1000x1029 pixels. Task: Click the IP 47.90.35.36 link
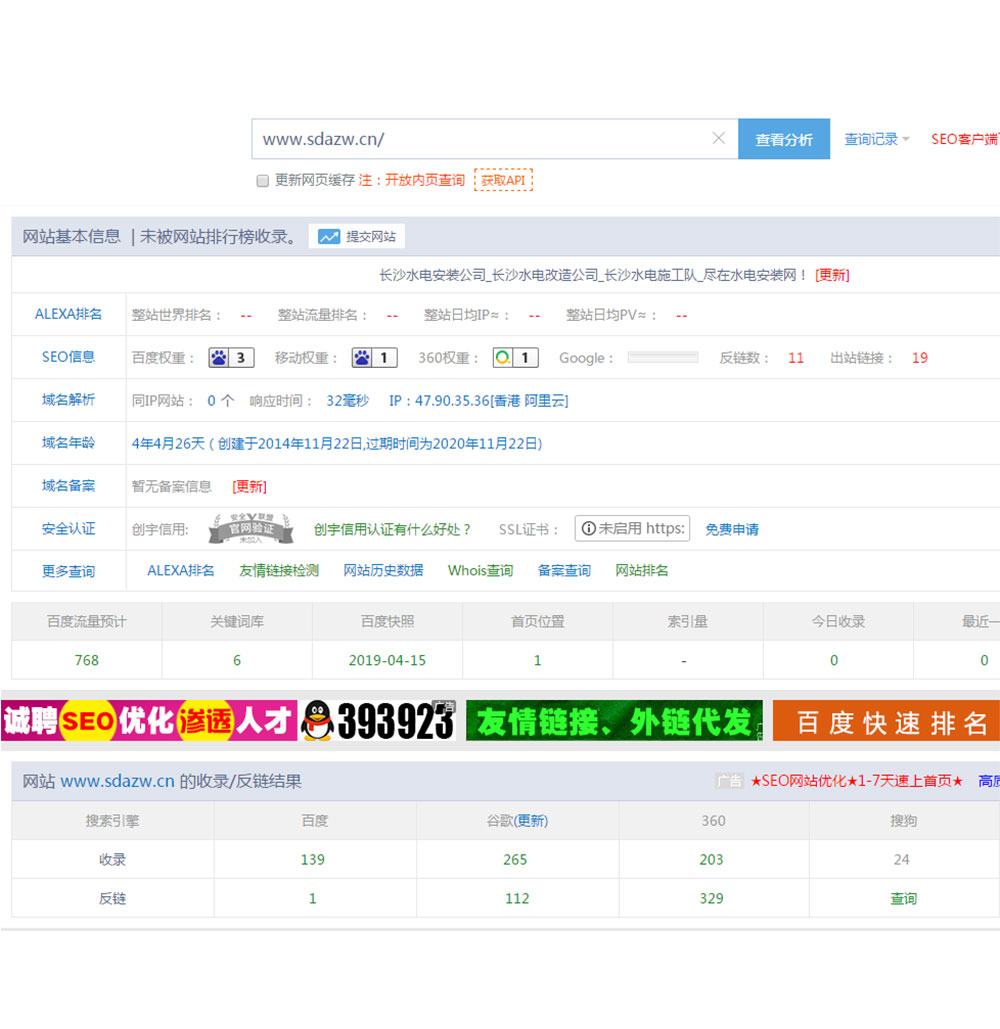coord(479,400)
